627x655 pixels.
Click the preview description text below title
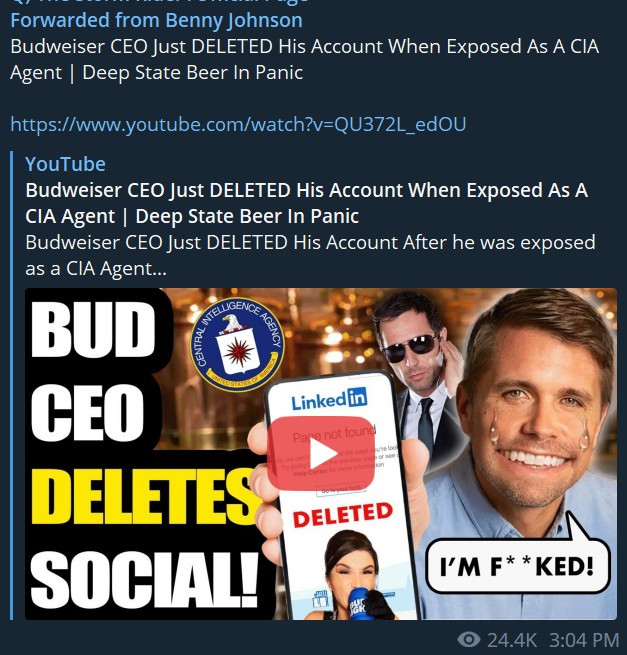click(x=310, y=255)
